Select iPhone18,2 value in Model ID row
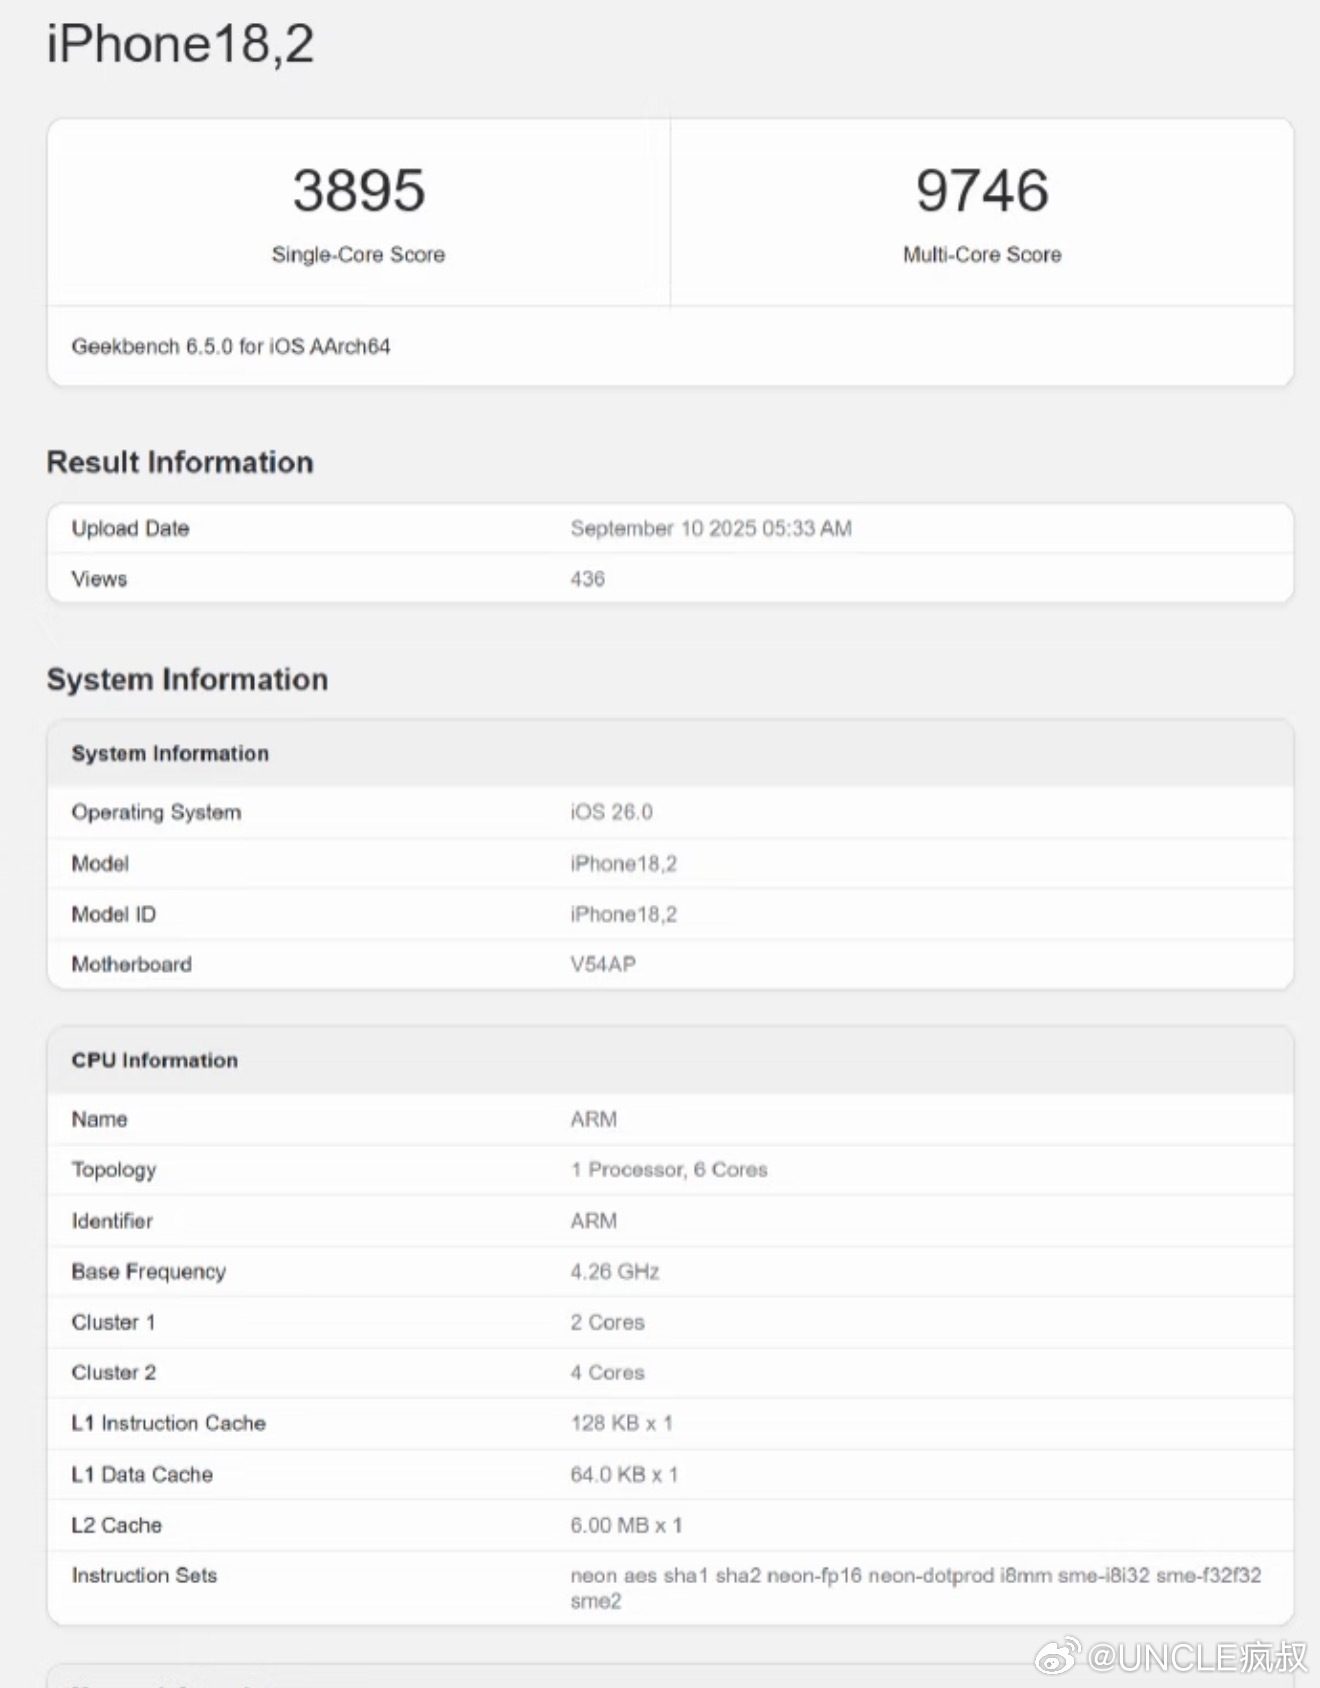Screen dimensions: 1320x1688 click(x=623, y=914)
